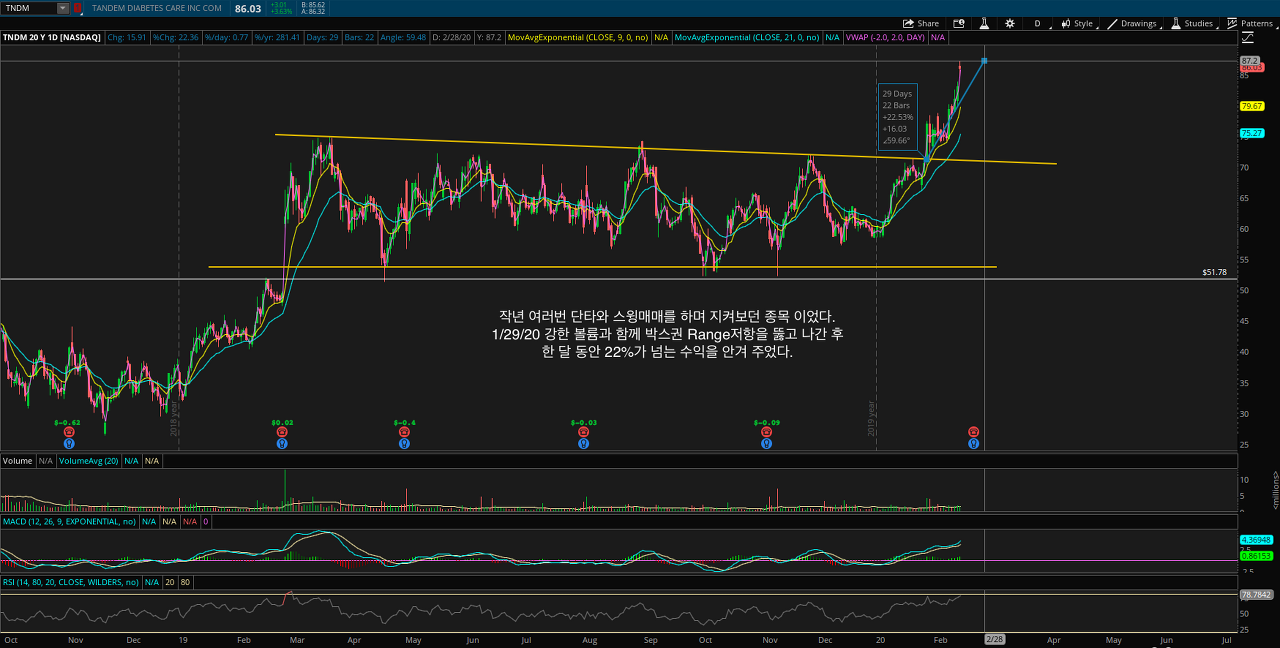Open the chart notes calendar icon
1280x648 pixels.
959,23
